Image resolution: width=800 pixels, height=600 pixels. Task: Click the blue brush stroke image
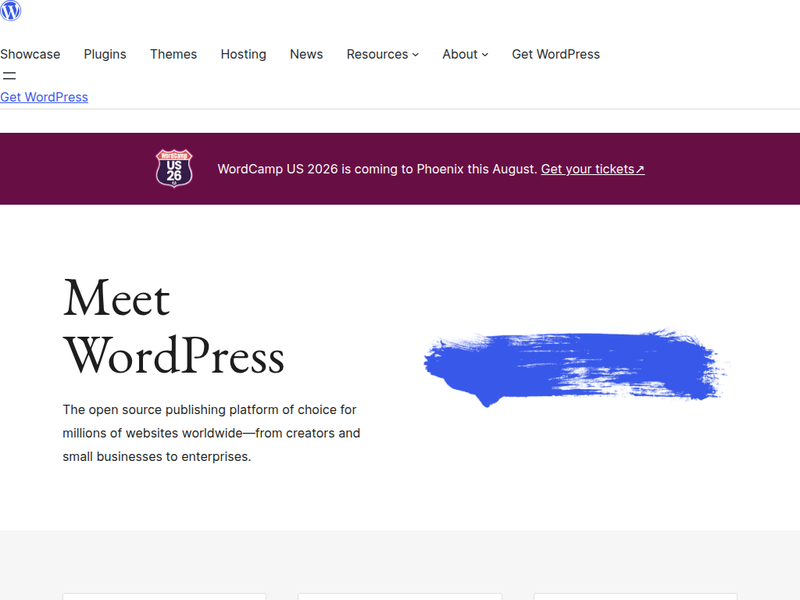tap(576, 367)
